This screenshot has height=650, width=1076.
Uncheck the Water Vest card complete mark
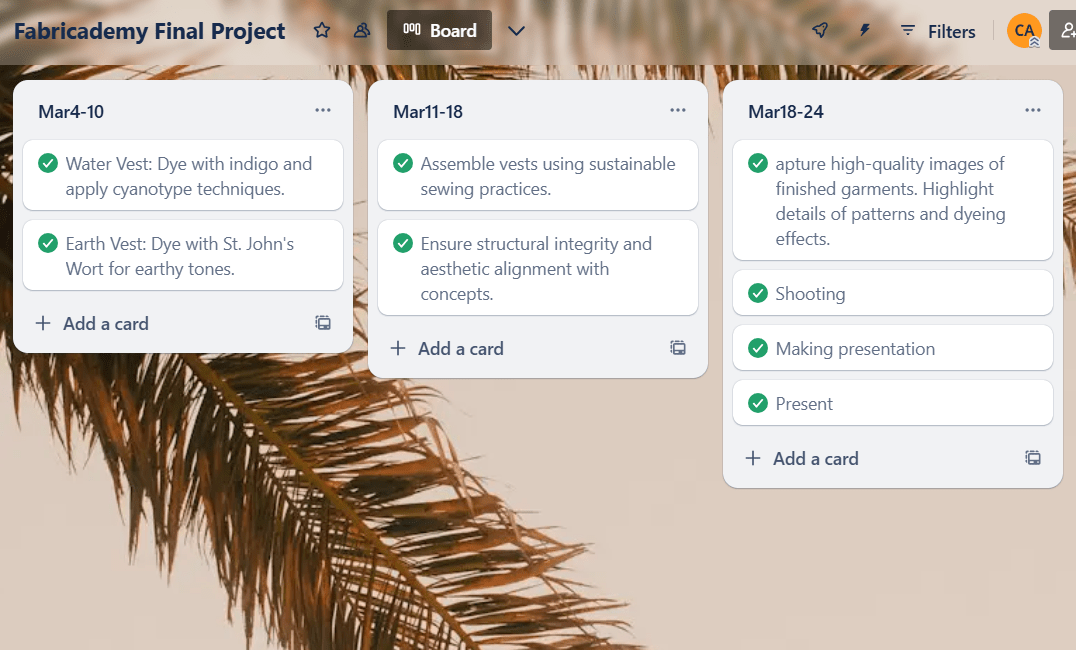pyautogui.click(x=47, y=163)
